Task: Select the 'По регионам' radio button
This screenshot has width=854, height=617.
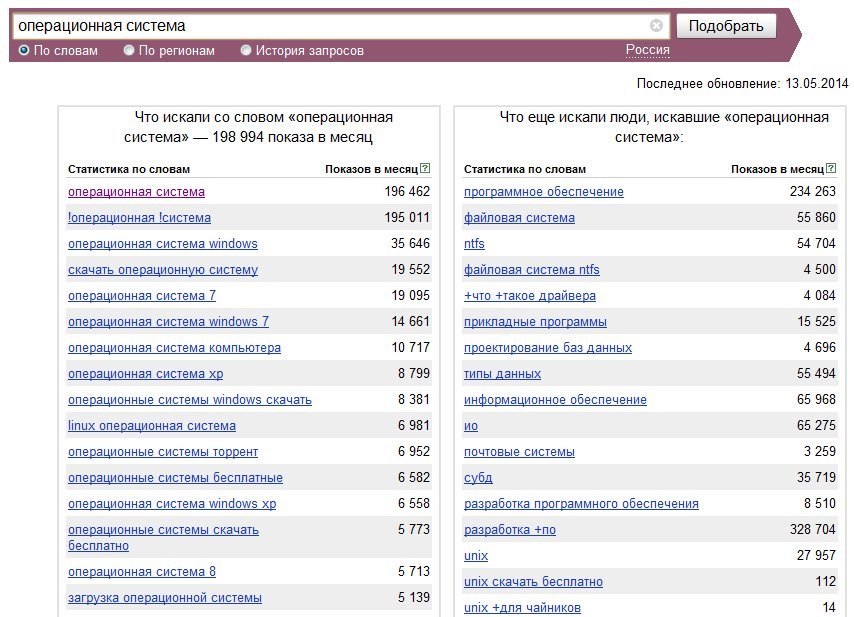Action: (x=129, y=51)
